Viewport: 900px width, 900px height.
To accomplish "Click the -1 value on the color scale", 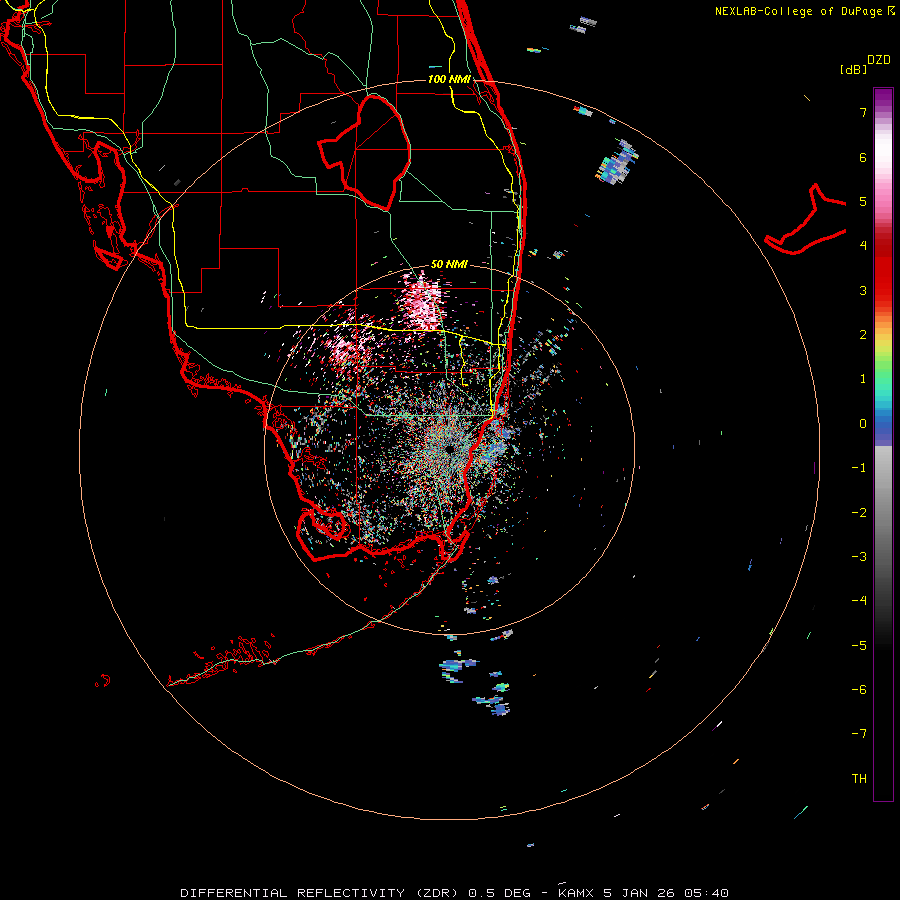I will [x=859, y=468].
